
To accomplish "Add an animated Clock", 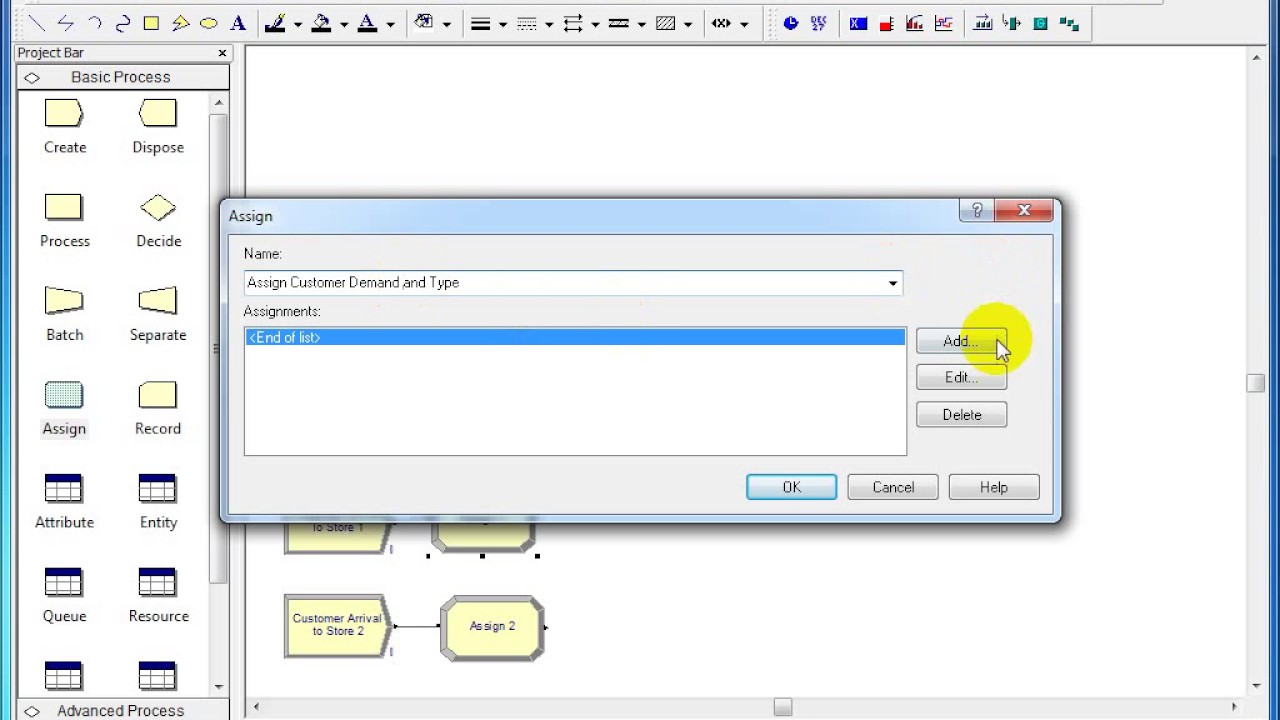I will 791,23.
